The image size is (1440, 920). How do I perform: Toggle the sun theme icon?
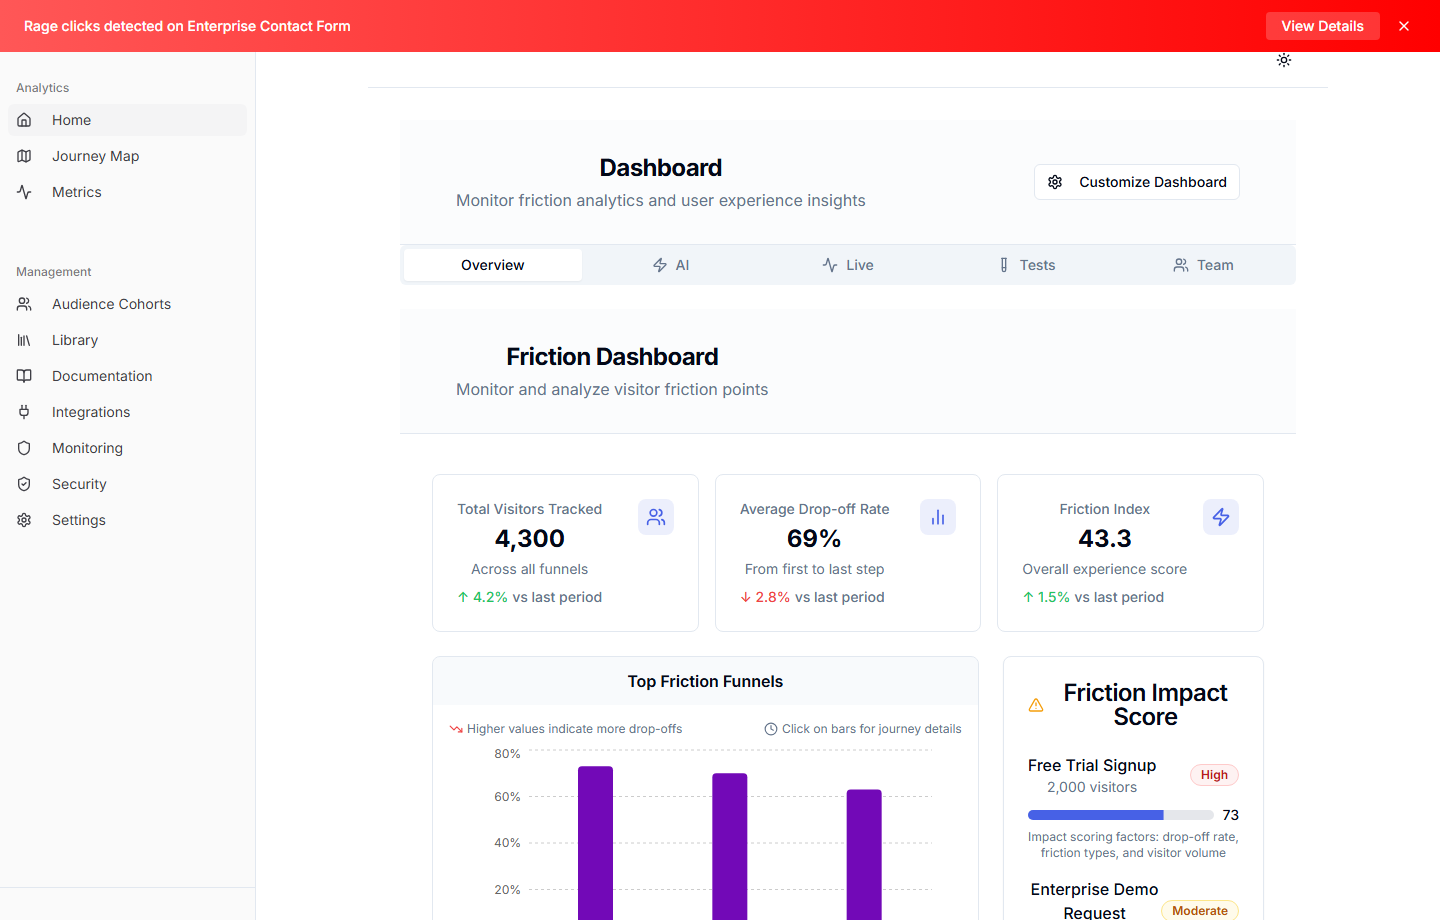click(1284, 60)
